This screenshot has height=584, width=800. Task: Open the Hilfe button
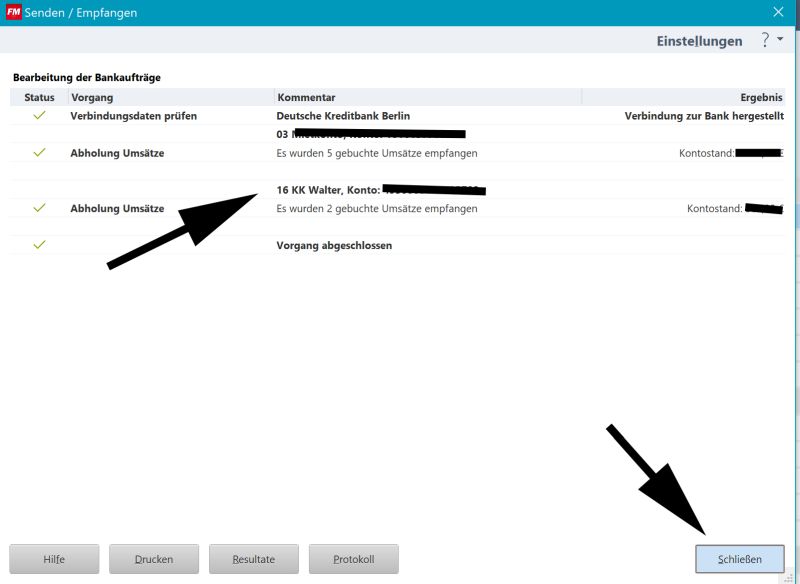click(x=54, y=559)
